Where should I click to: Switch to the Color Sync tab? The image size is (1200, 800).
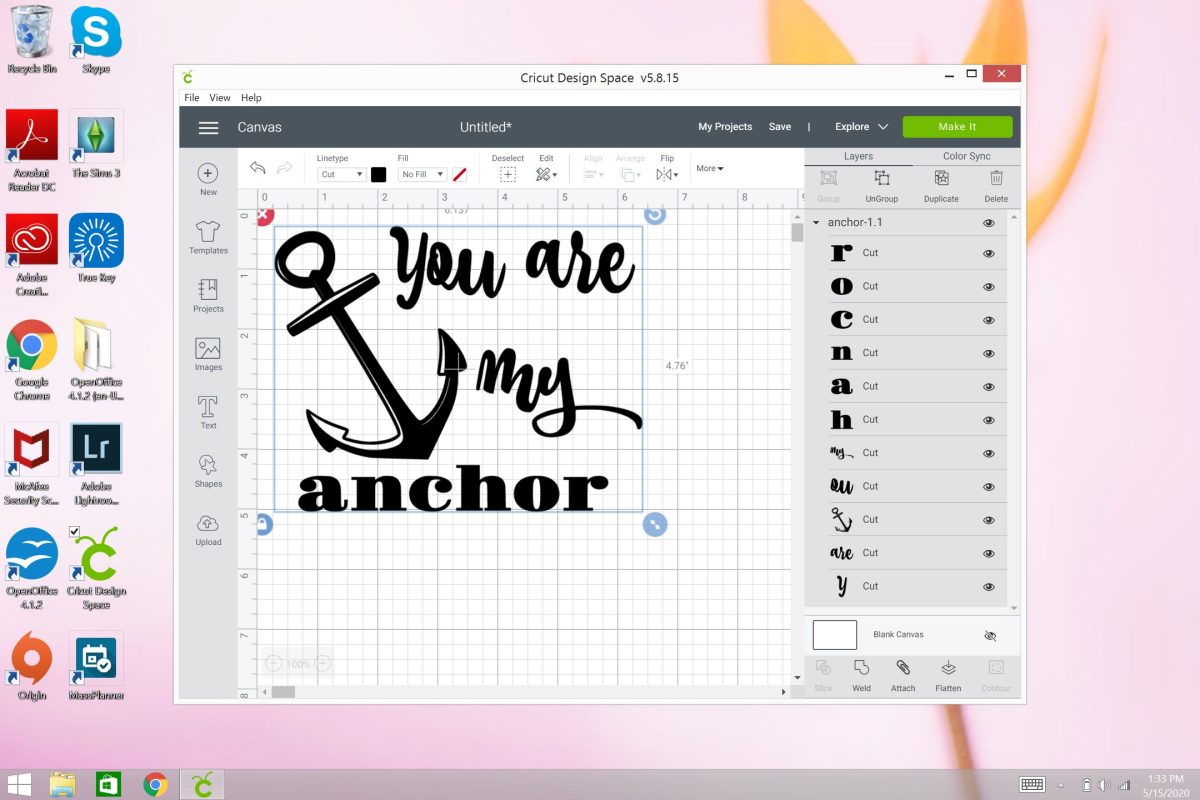pyautogui.click(x=966, y=156)
